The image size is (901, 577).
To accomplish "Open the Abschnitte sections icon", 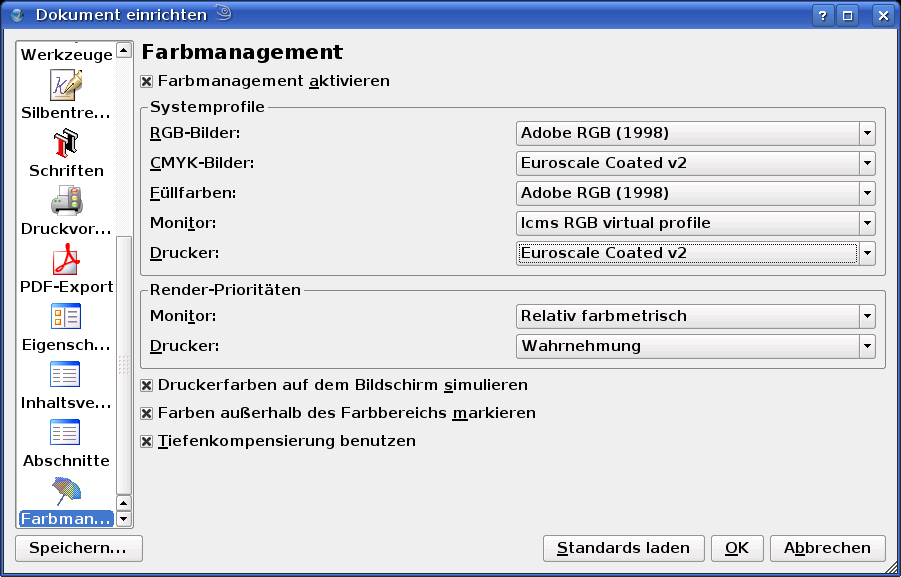I will [x=66, y=434].
